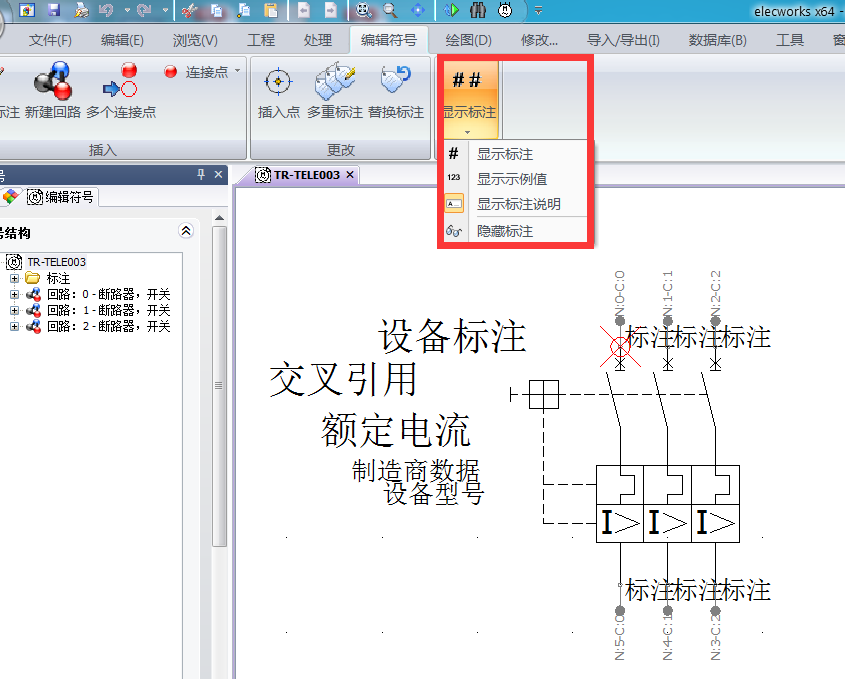The image size is (845, 679).
Task: Click the 设备标注 text in drawing
Action: pyautogui.click(x=452, y=336)
